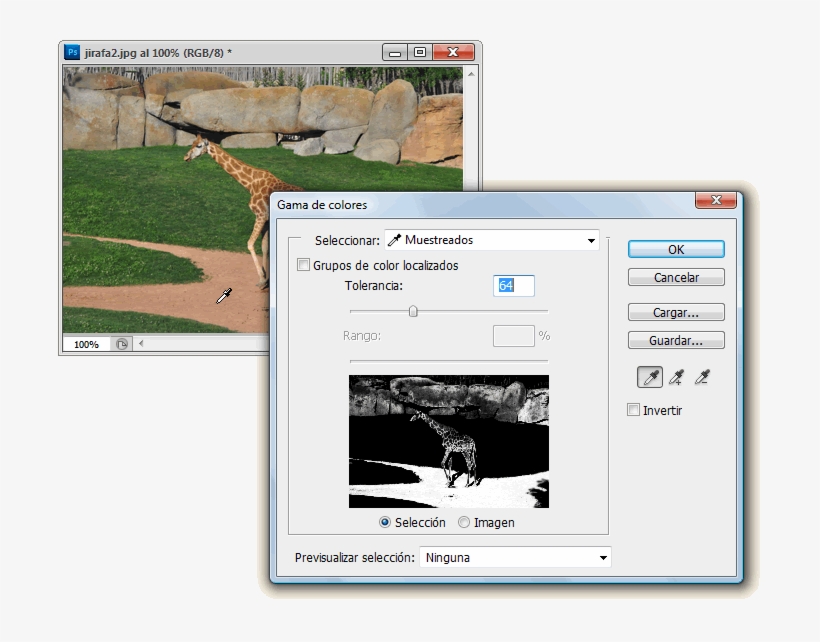Select the main Eyedropper sampling tool
This screenshot has height=642, width=820.
coord(650,377)
